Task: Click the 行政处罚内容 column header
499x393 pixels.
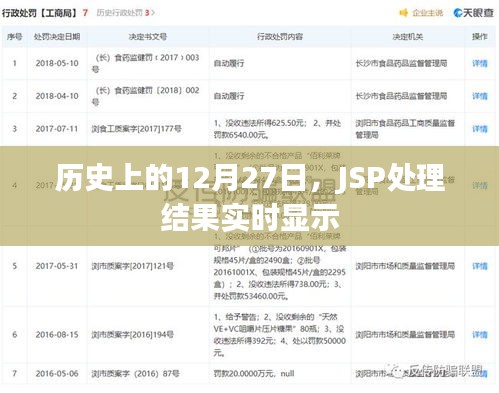Action: (x=280, y=37)
